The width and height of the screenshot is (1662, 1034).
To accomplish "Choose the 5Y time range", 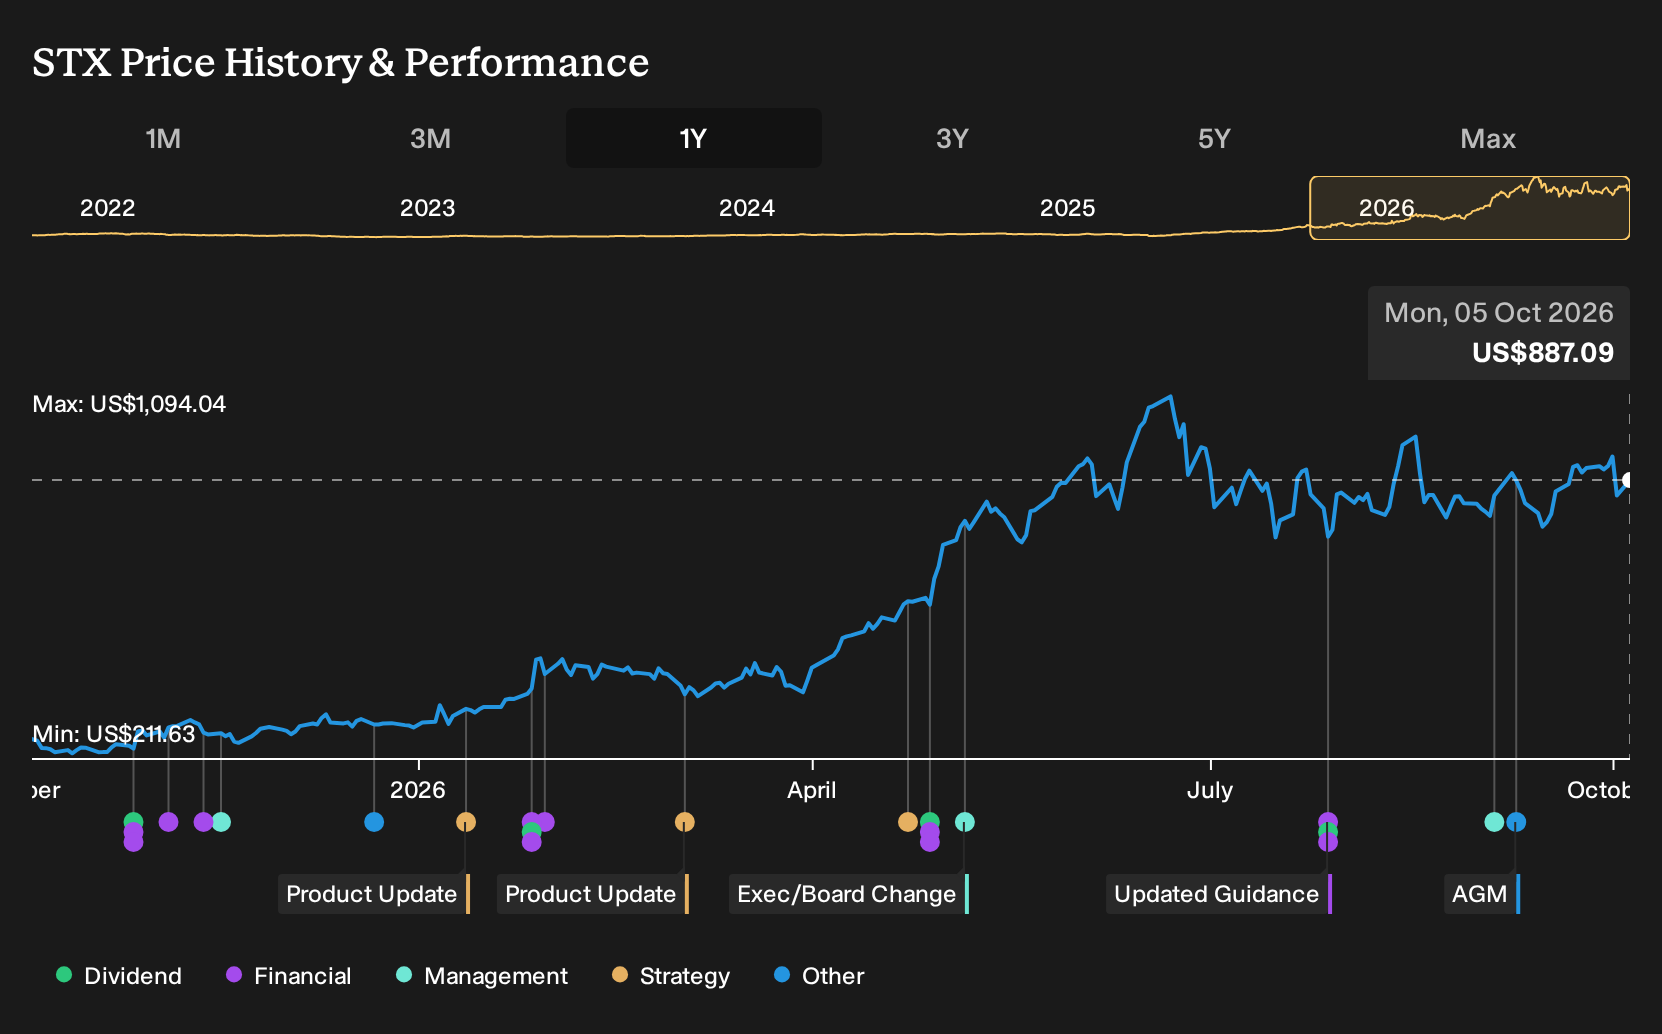I will click(x=1214, y=138).
